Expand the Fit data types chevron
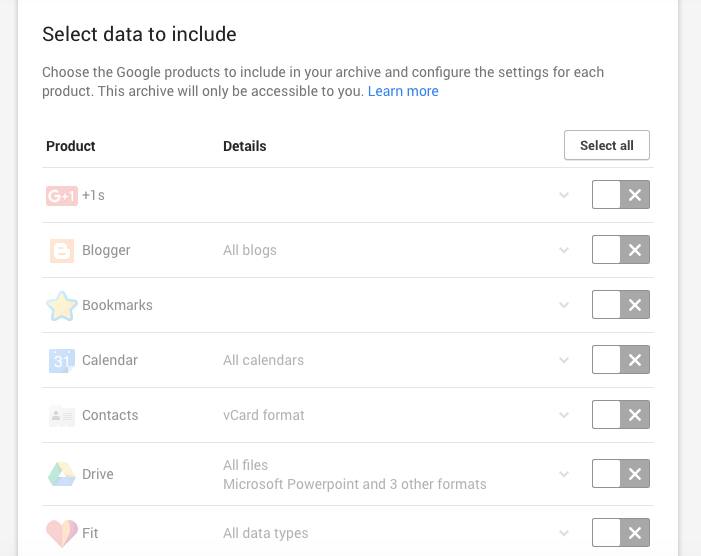This screenshot has height=556, width=701. (x=565, y=533)
